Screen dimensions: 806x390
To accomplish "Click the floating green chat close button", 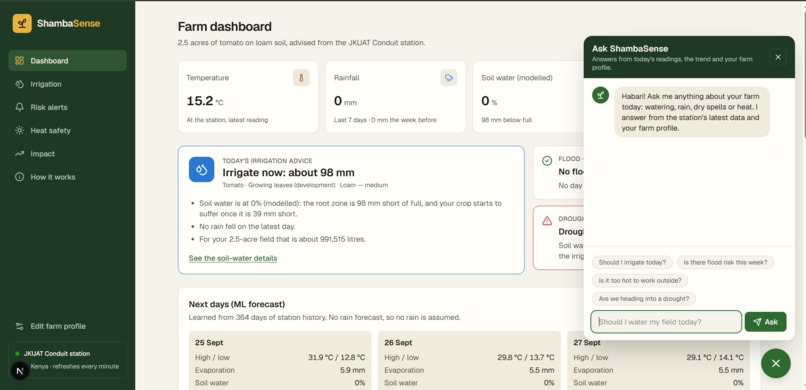I will click(776, 363).
